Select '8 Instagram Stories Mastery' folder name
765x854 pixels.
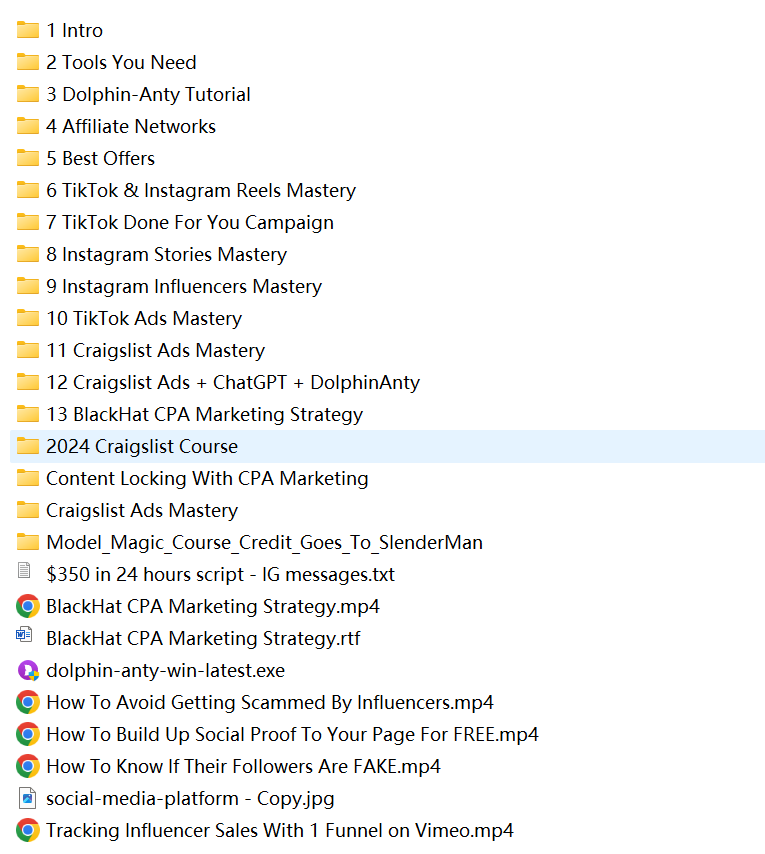coord(167,255)
